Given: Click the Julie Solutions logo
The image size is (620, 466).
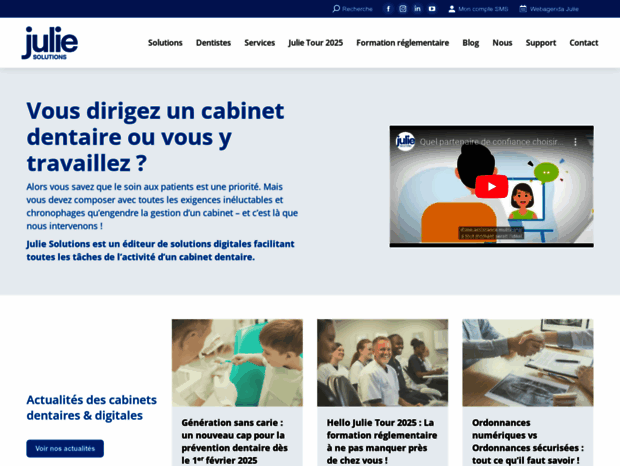Looking at the screenshot, I should [49, 43].
